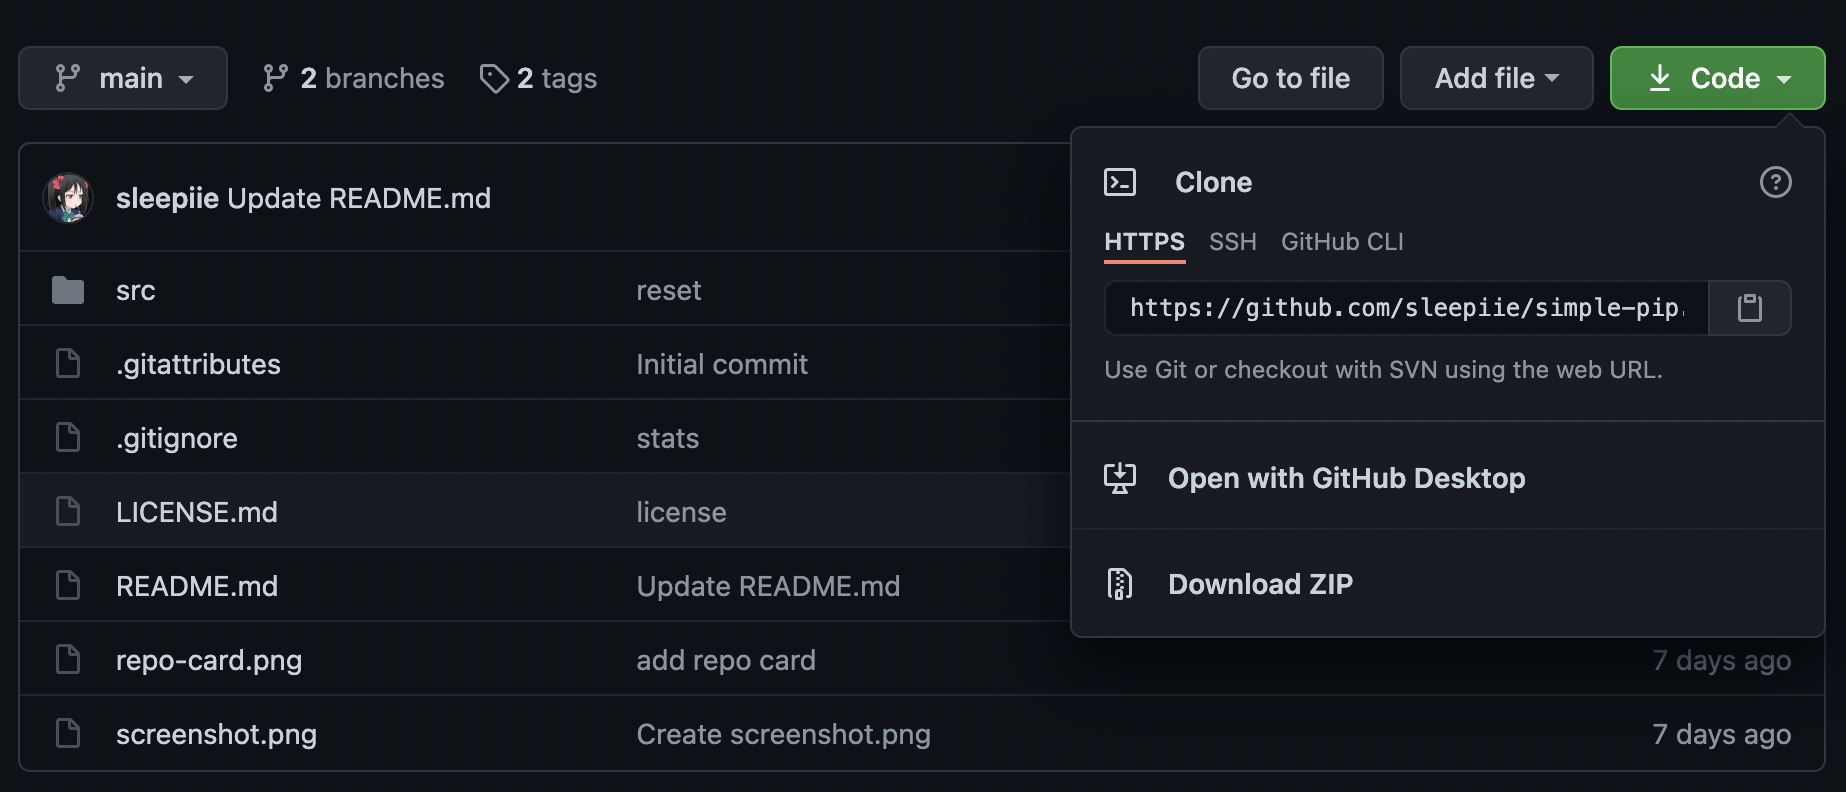The height and width of the screenshot is (792, 1846).
Task: View the 'reset' commit for src
Action: [669, 290]
